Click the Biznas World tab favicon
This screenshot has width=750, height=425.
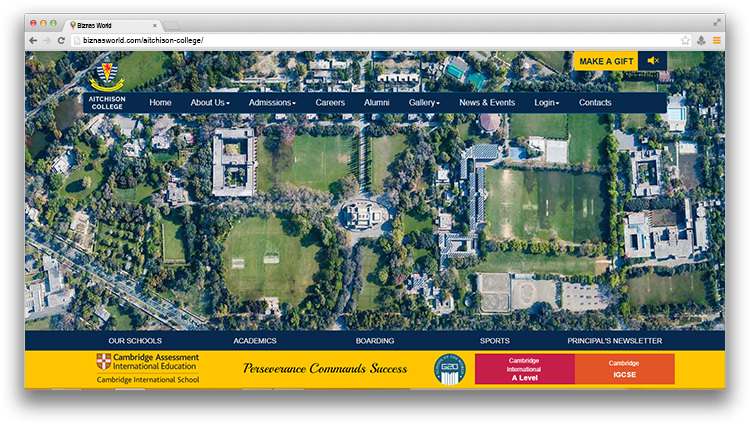tap(73, 25)
